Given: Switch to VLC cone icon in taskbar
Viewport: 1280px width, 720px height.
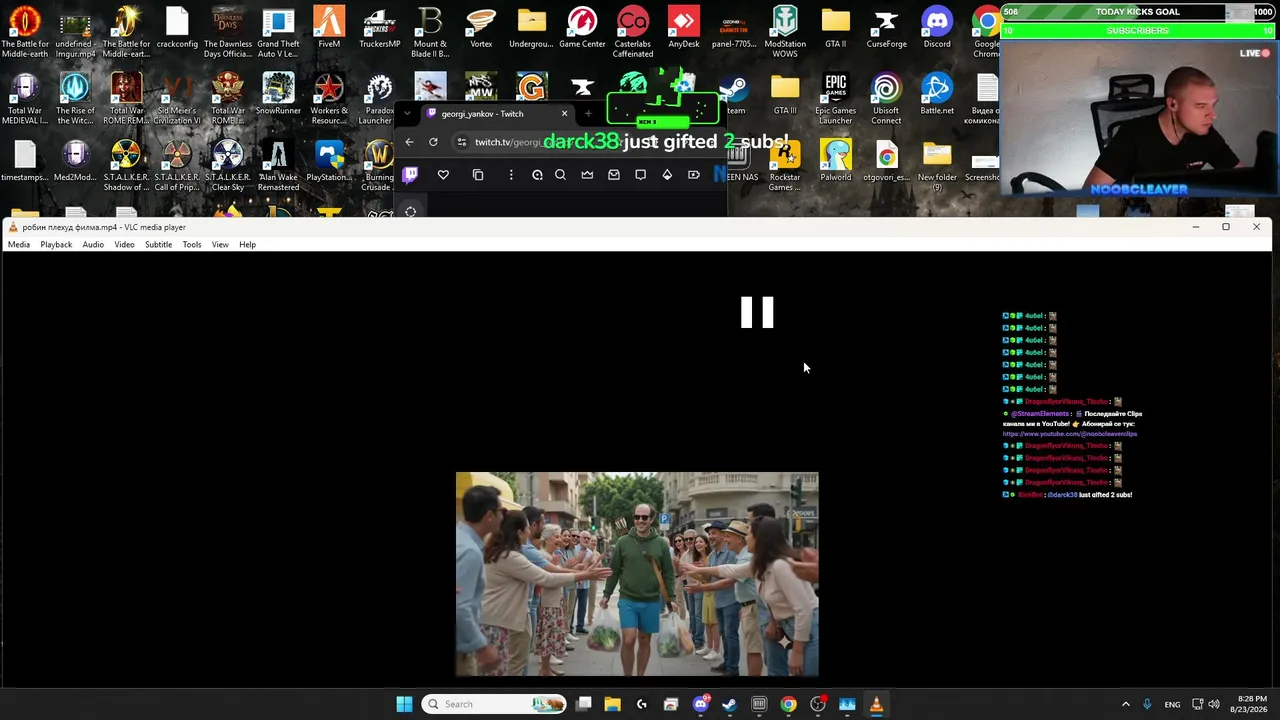Looking at the screenshot, I should tap(876, 704).
